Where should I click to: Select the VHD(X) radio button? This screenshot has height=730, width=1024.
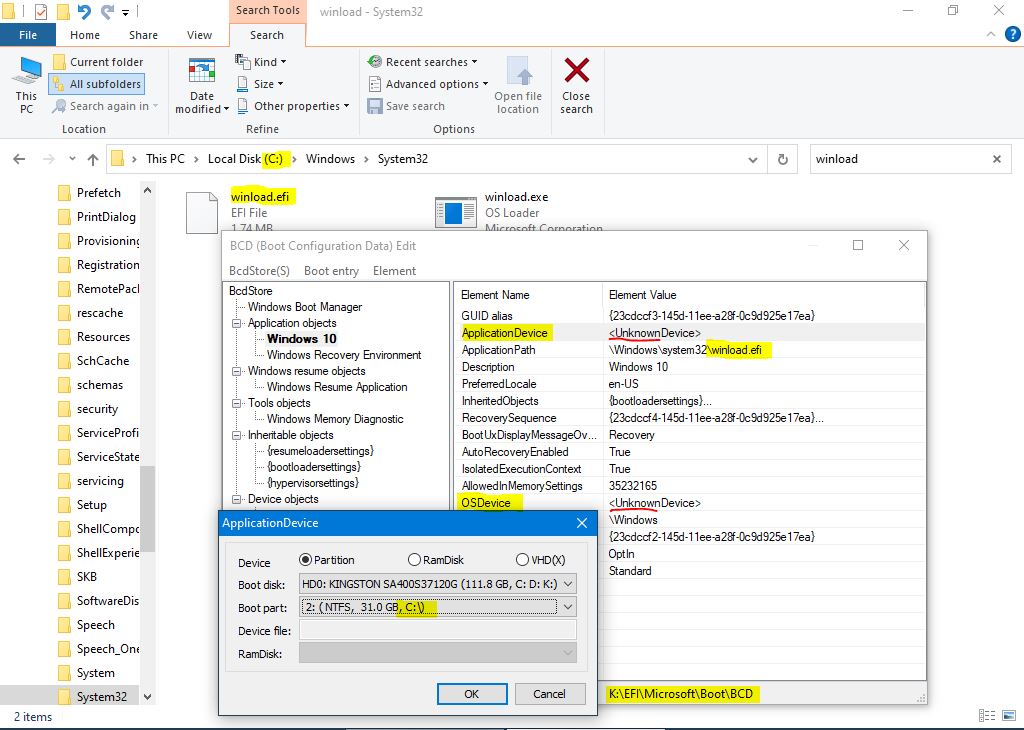[x=522, y=560]
